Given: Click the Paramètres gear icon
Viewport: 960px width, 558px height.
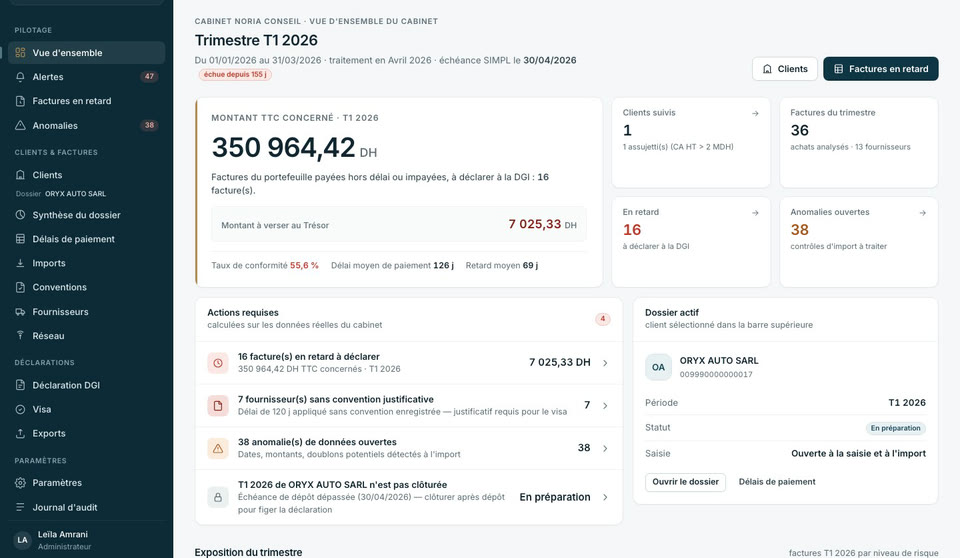Looking at the screenshot, I should (x=20, y=483).
